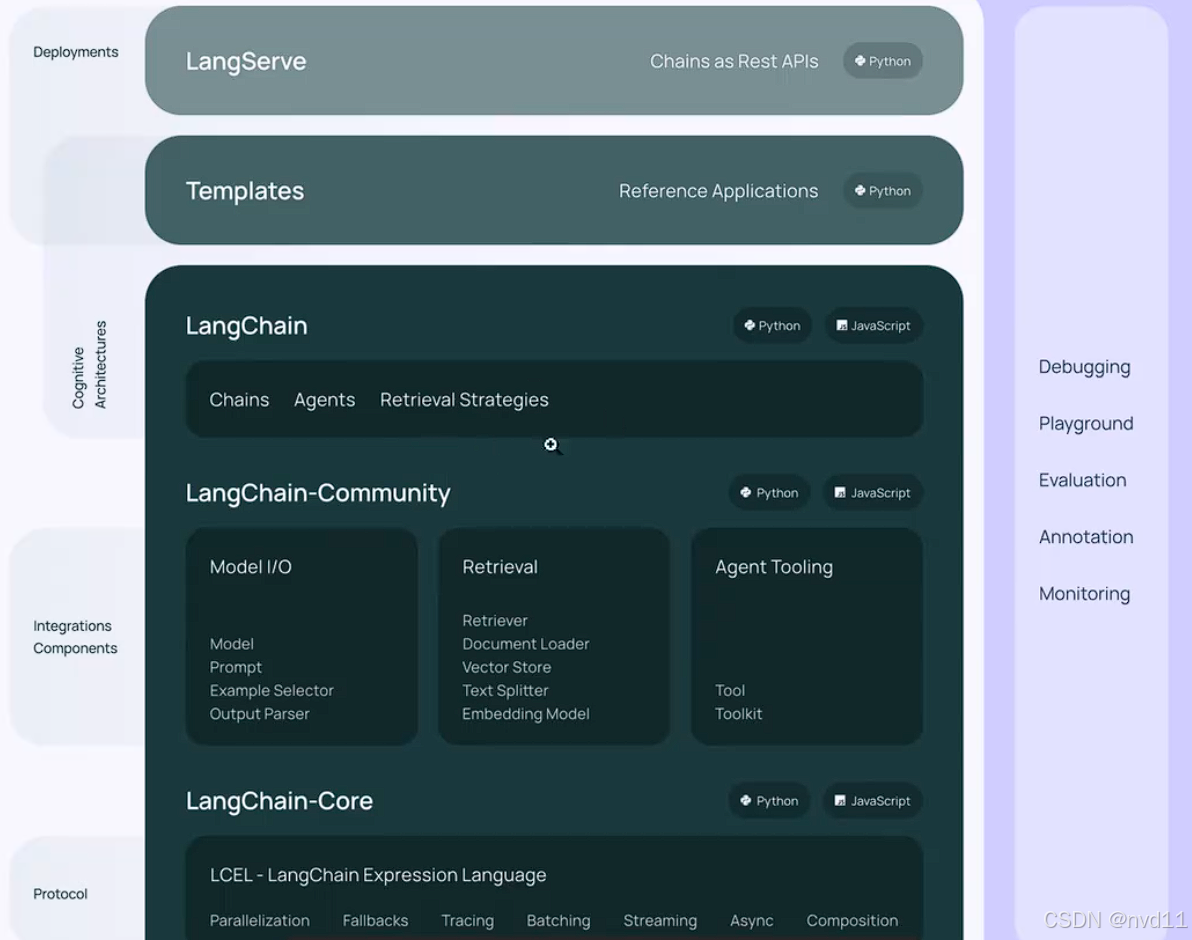Click the Agent Tooling card title
Screen dimensions: 1192x940
774,568
